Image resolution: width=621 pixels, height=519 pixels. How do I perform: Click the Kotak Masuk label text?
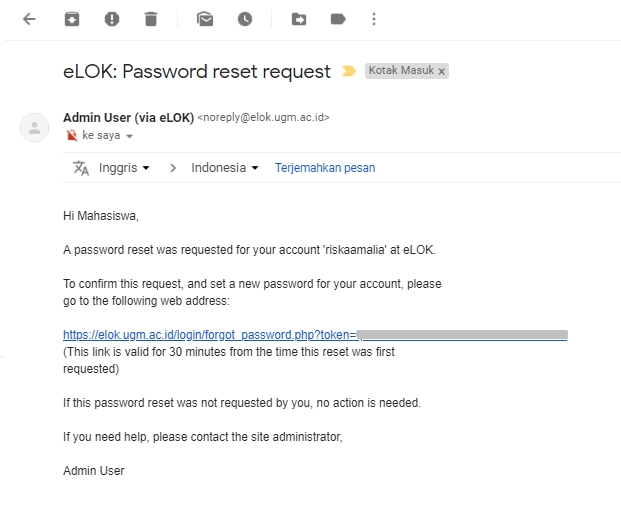(401, 71)
